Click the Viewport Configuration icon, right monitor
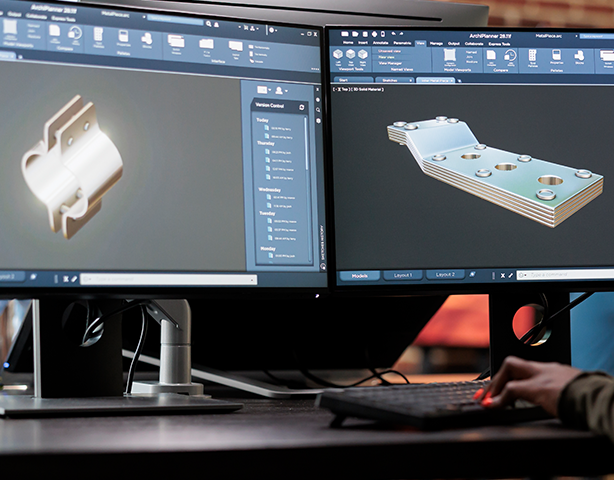 (x=450, y=55)
